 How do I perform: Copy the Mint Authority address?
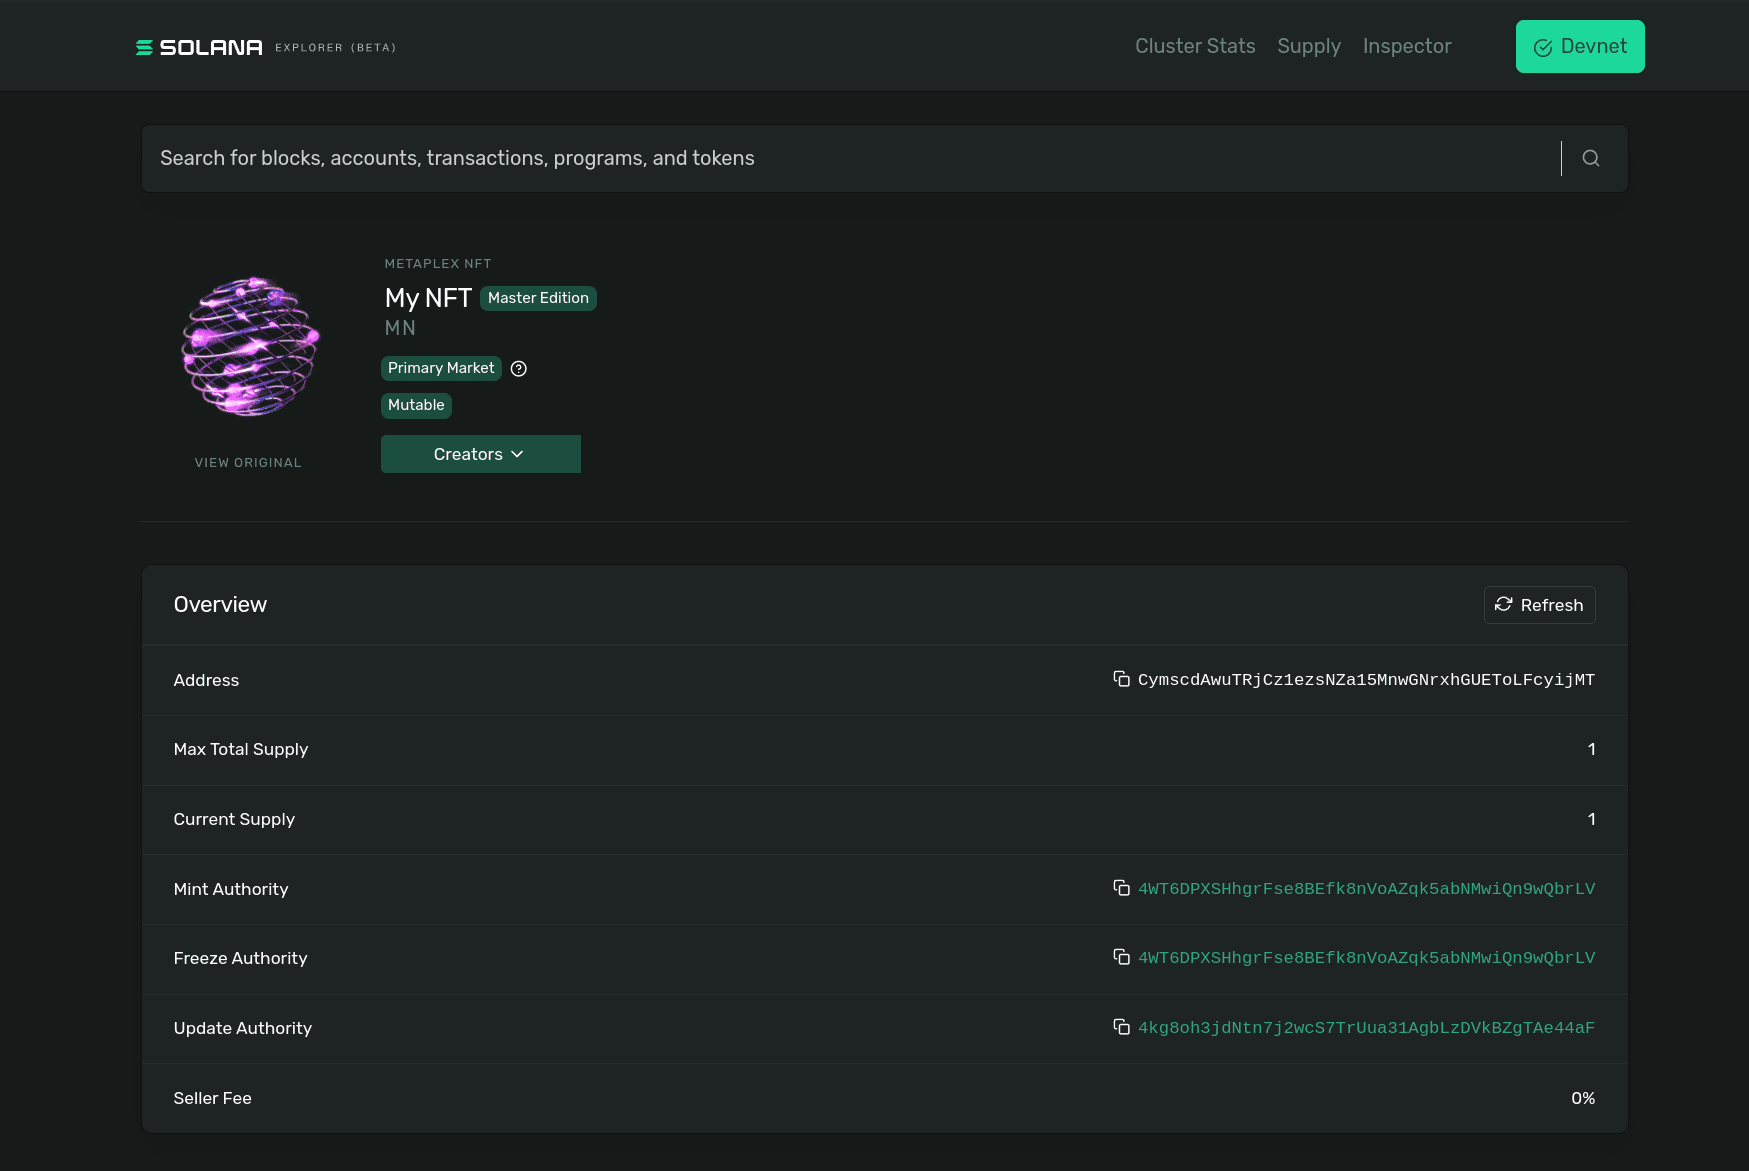[x=1121, y=888]
